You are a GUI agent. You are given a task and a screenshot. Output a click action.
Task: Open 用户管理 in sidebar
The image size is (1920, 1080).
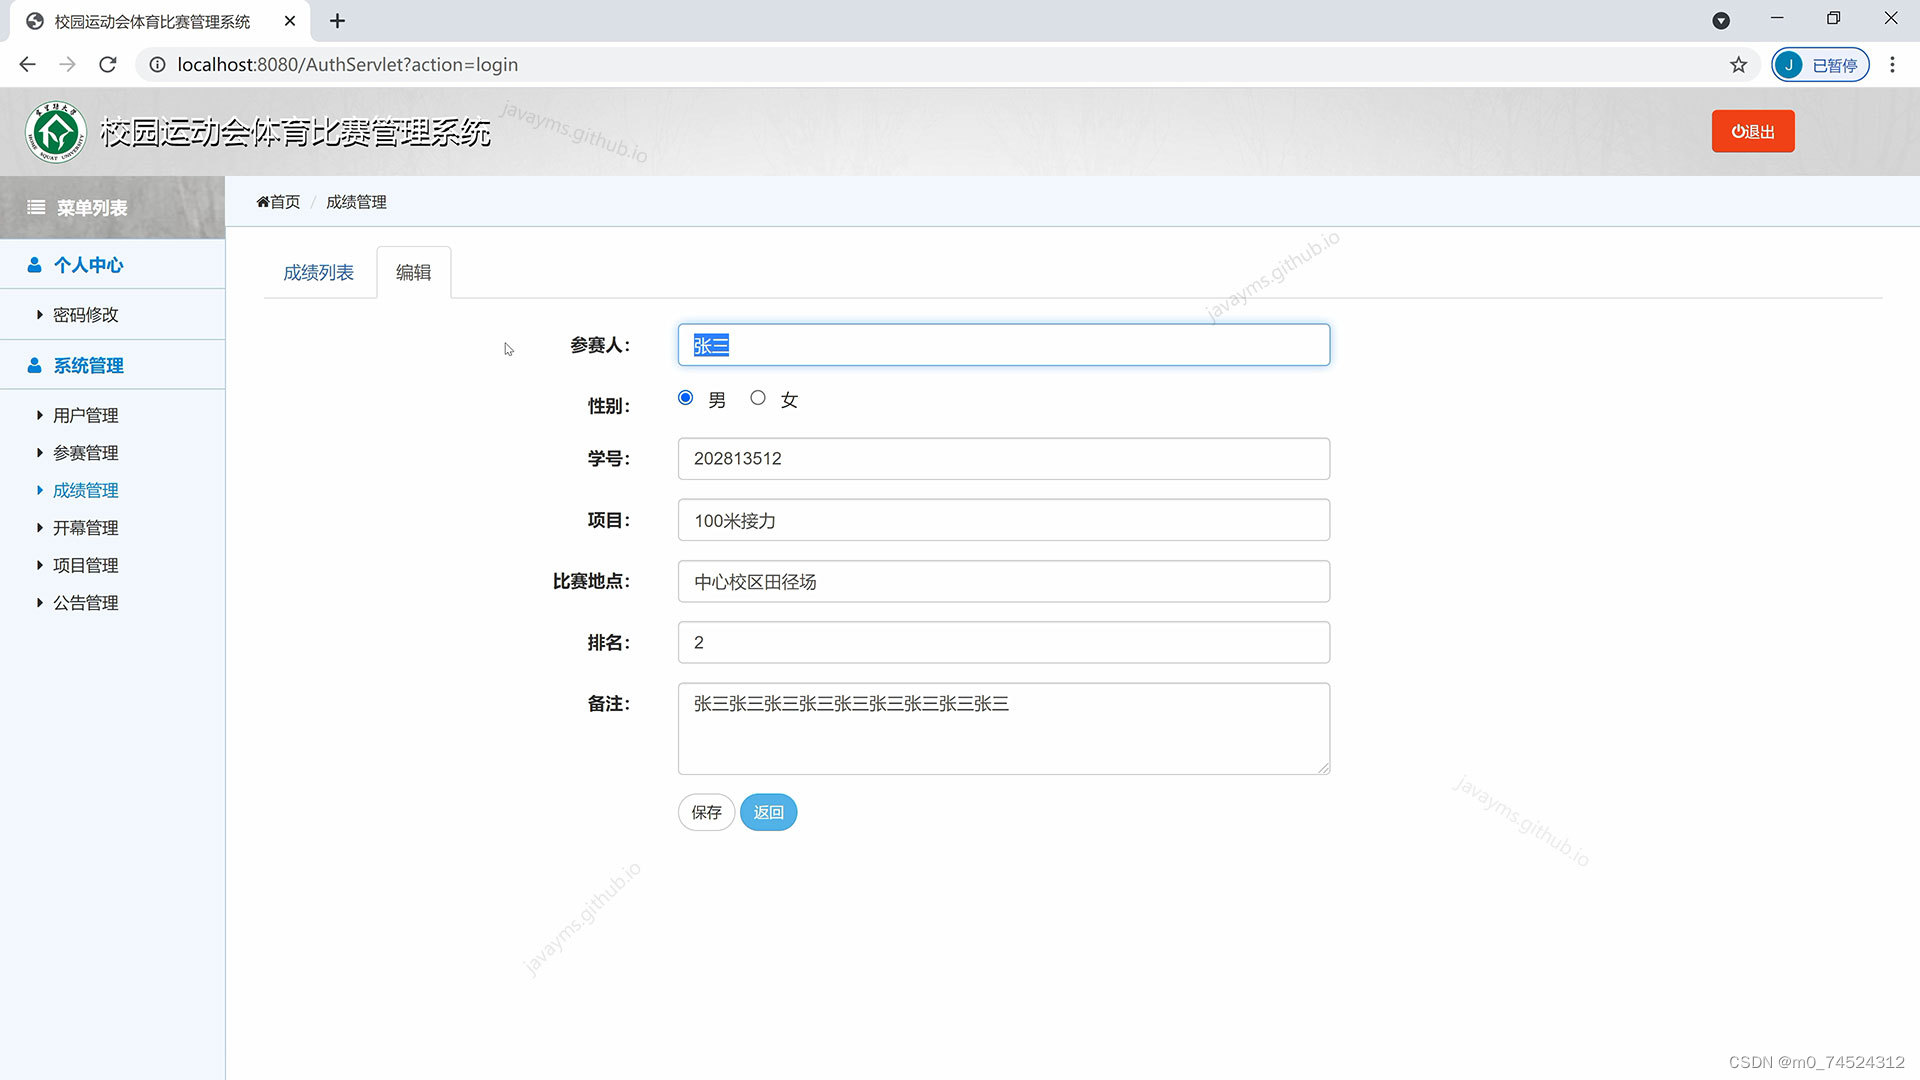point(85,416)
